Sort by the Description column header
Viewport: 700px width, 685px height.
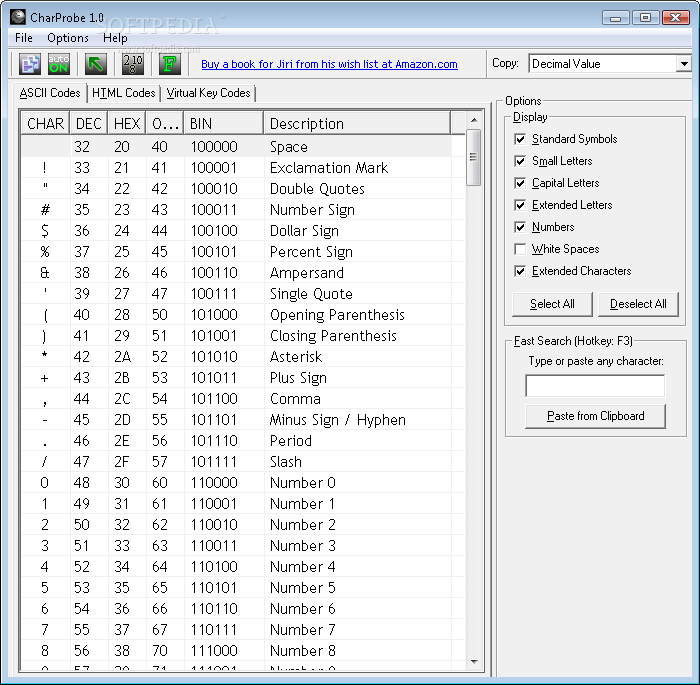pos(357,123)
